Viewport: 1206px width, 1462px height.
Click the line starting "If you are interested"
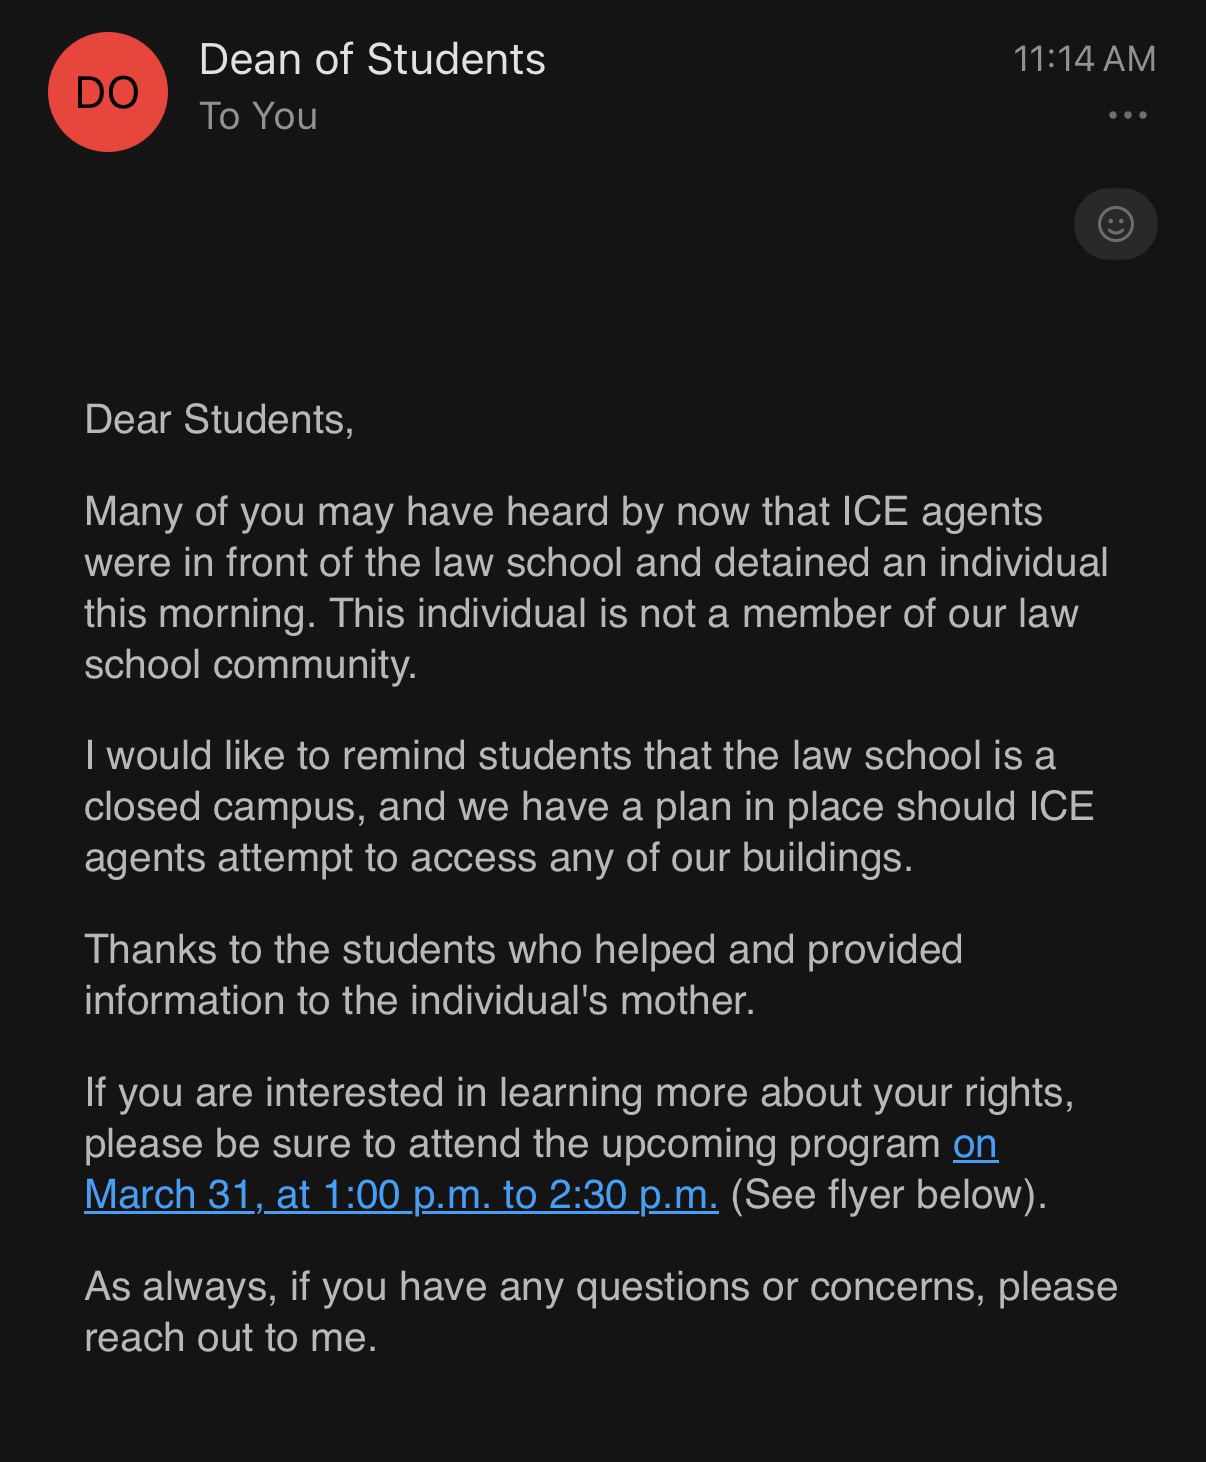[579, 1093]
